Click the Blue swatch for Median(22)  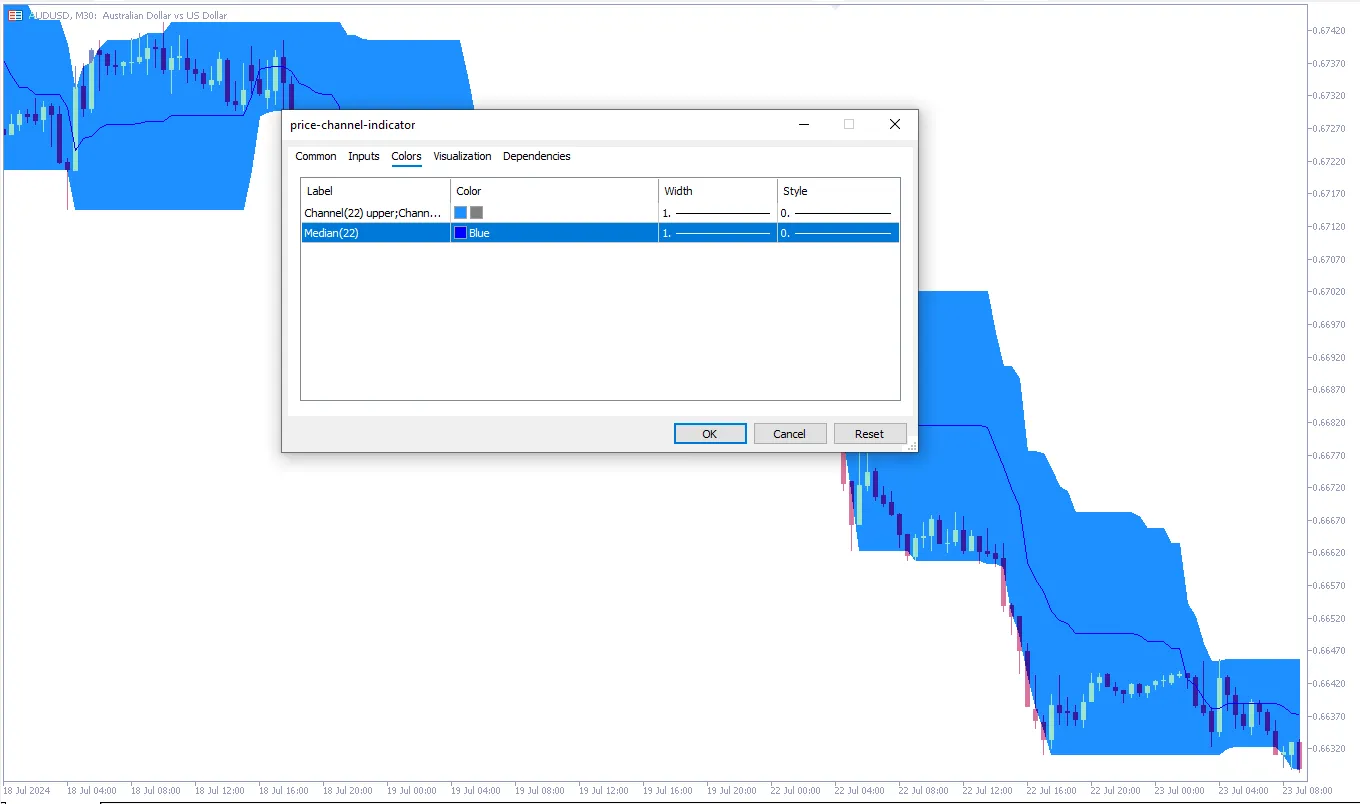(461, 233)
